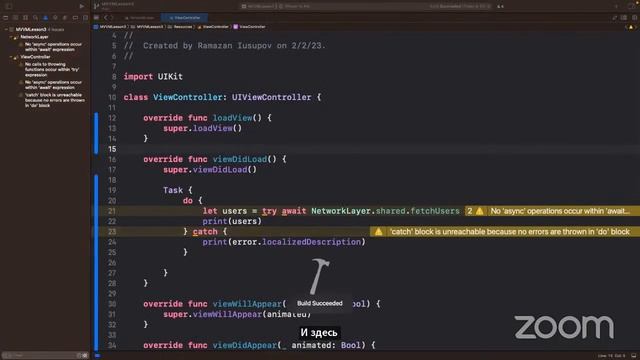The width and height of the screenshot is (640, 360).
Task: Open the library with the plus icon
Action: (616, 6)
